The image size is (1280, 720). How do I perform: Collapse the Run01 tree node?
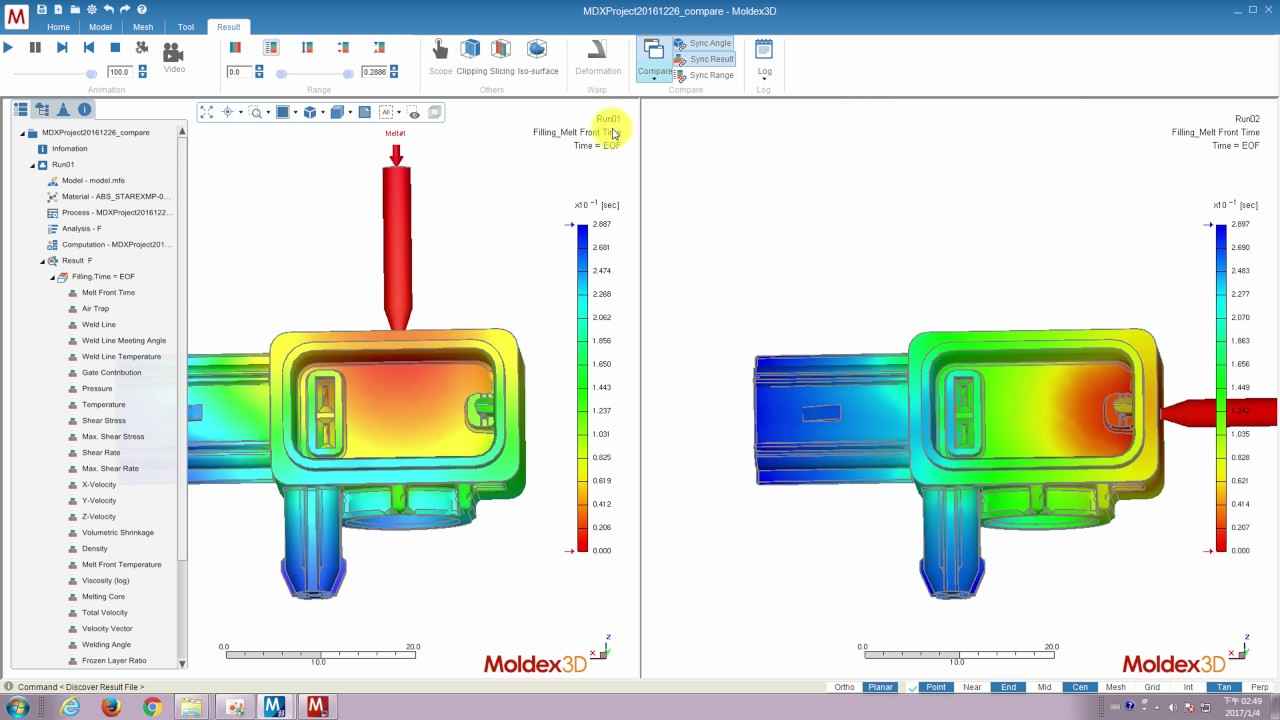[32, 165]
